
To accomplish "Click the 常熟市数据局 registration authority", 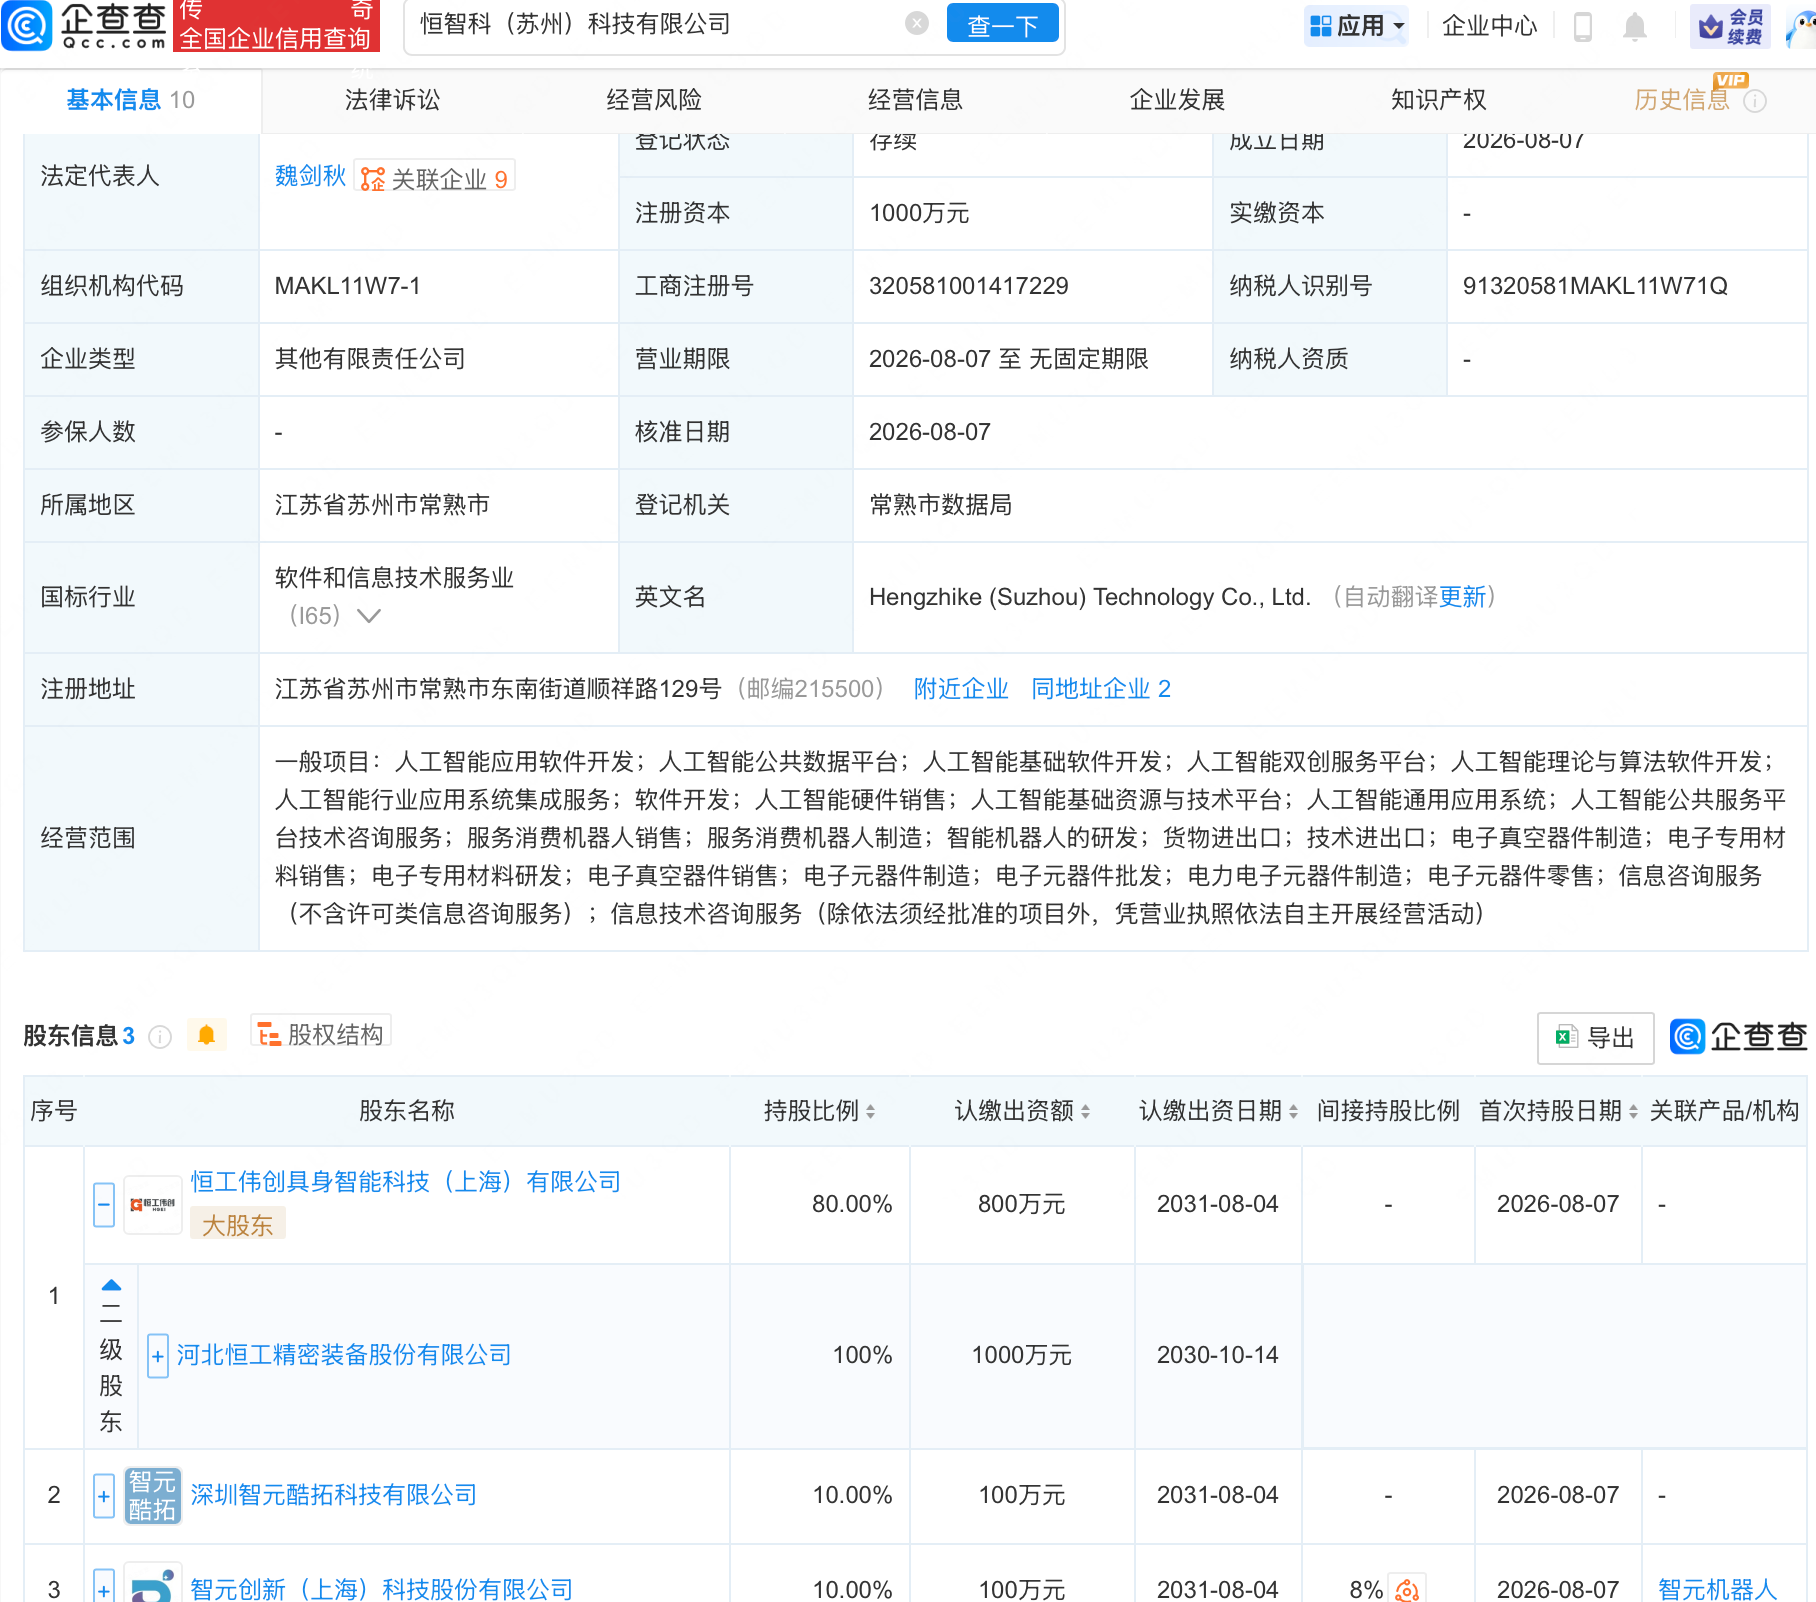I will point(941,505).
